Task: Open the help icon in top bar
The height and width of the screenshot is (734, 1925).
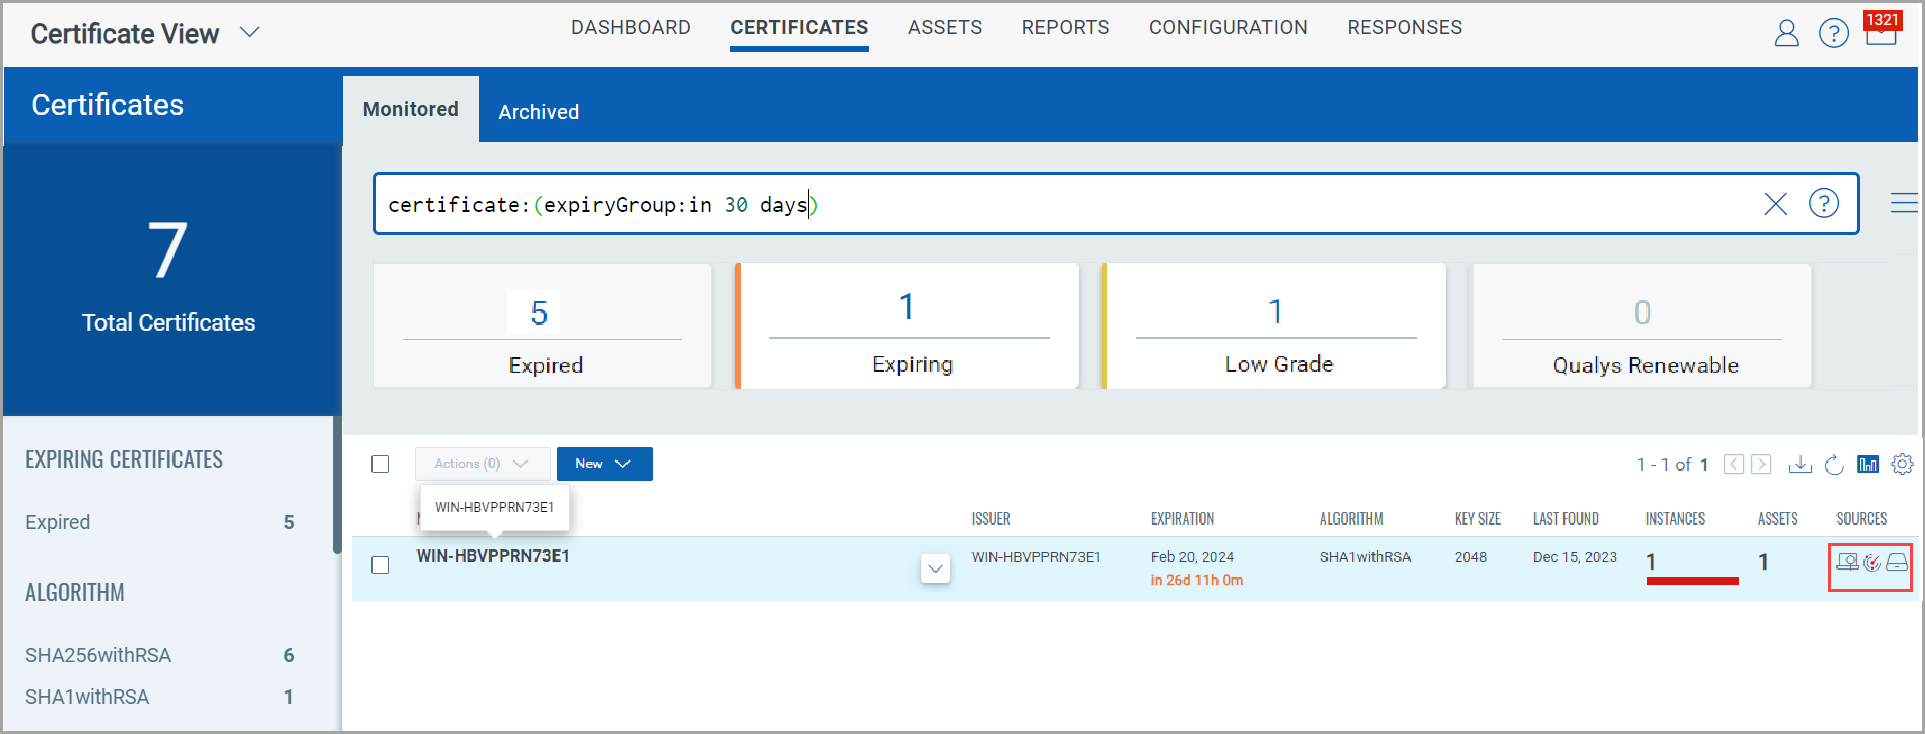Action: [1833, 34]
